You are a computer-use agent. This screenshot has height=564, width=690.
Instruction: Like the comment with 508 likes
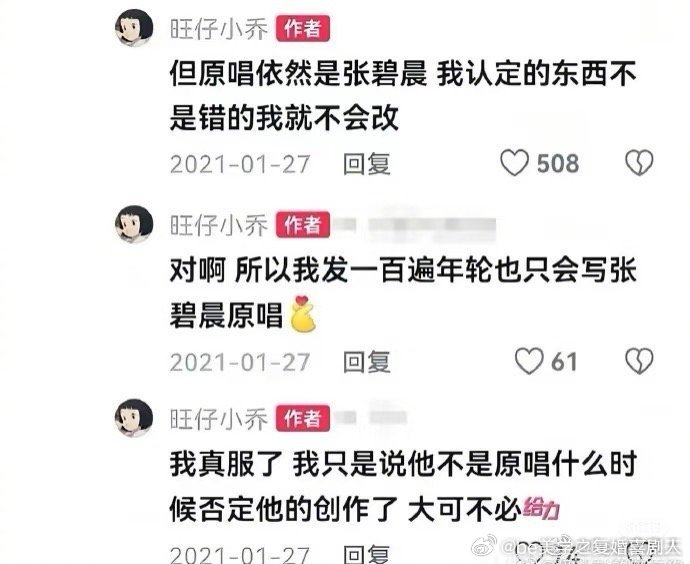[514, 163]
